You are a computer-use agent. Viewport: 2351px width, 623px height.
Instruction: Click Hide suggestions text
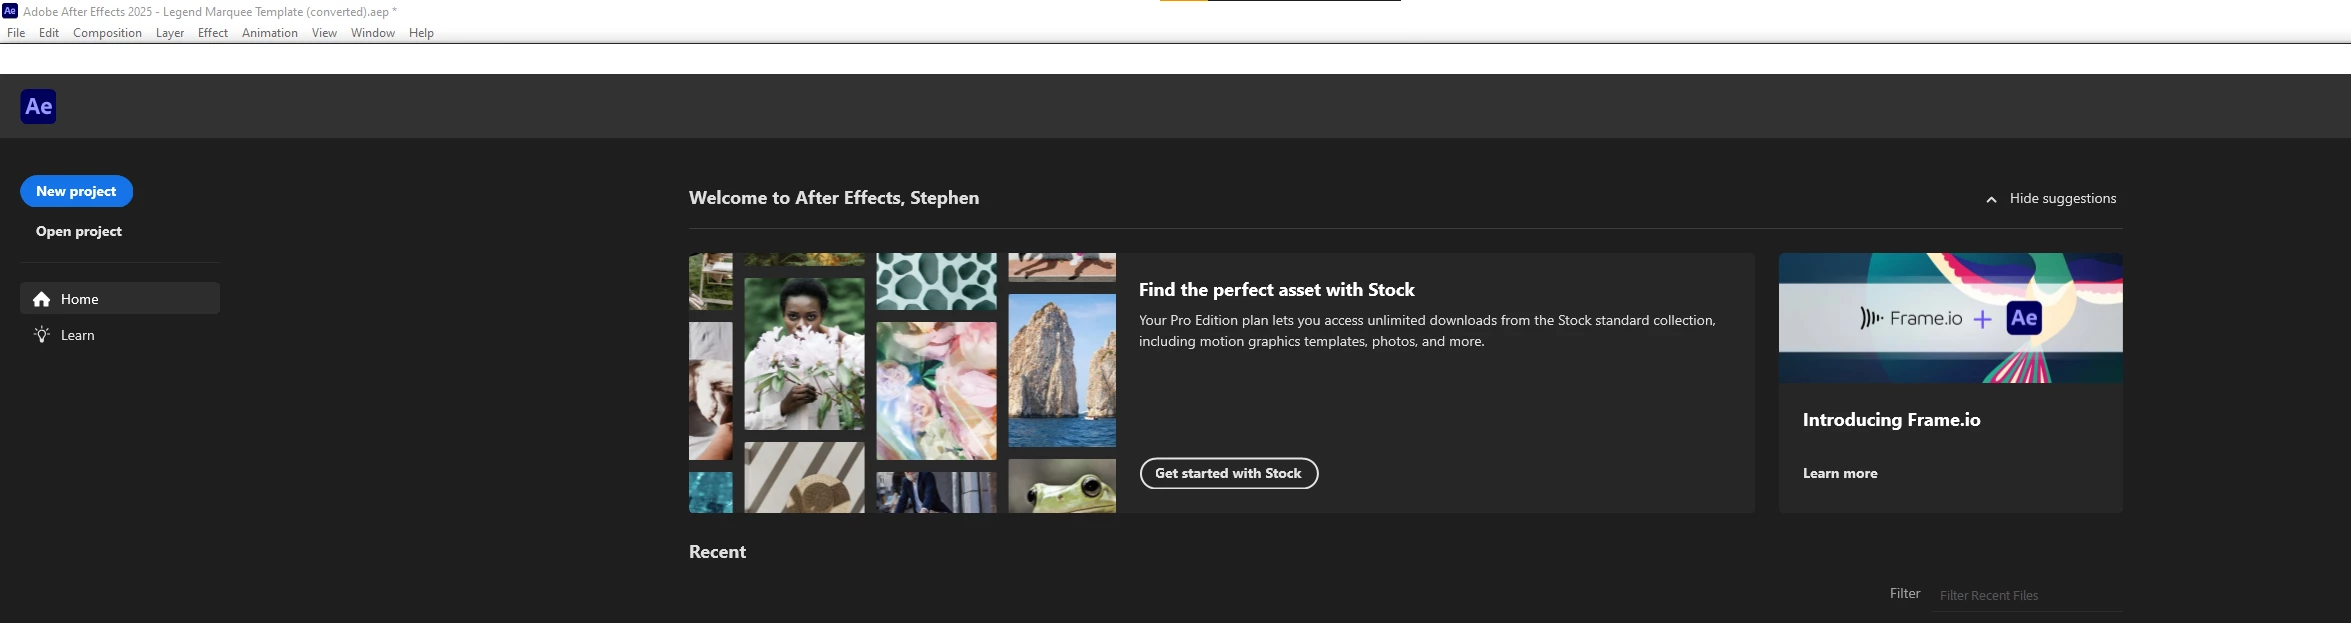tap(2063, 198)
